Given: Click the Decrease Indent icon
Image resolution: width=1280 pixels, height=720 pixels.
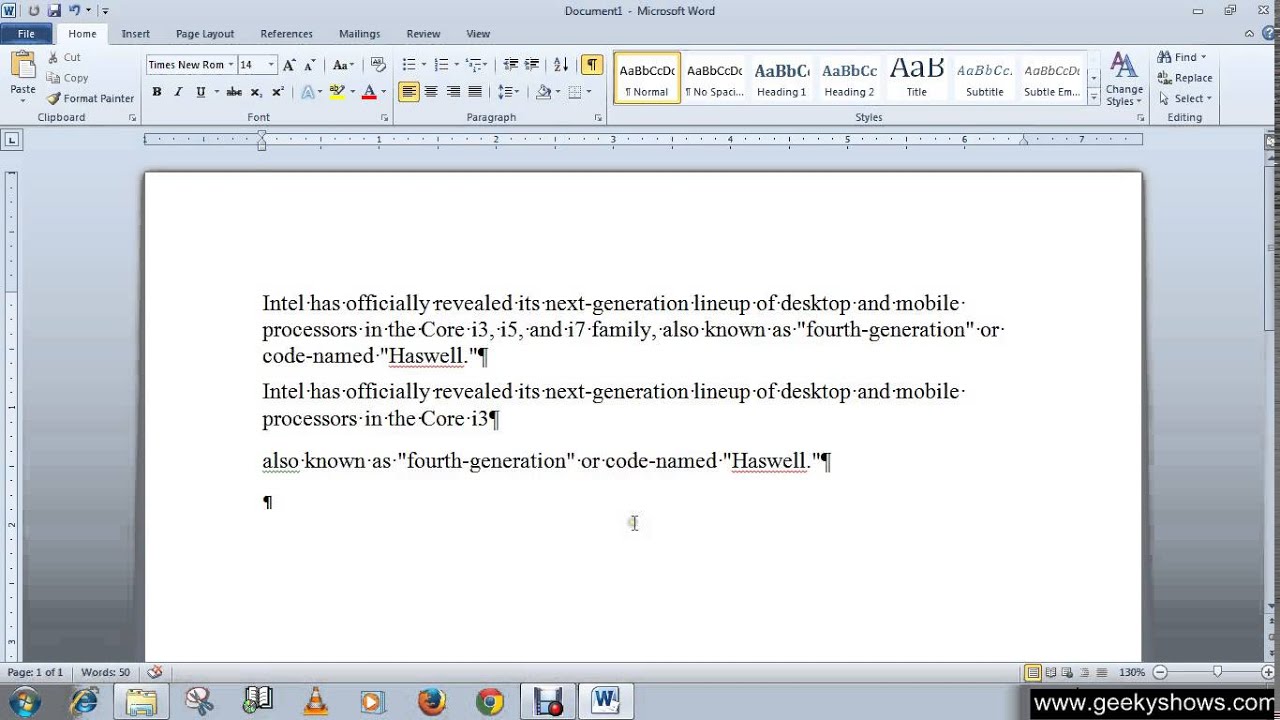Looking at the screenshot, I should click(x=511, y=65).
